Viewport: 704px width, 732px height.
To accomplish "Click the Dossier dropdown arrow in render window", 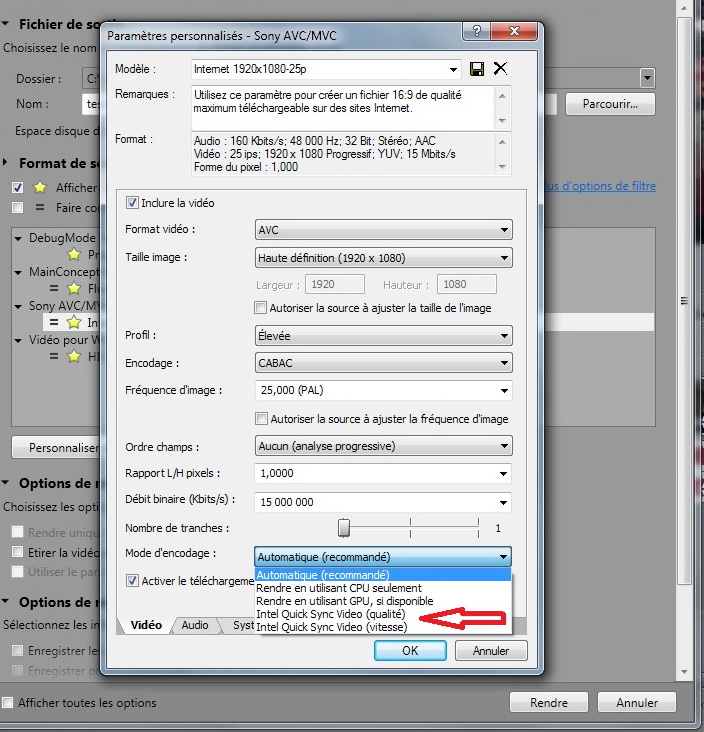I will point(647,78).
